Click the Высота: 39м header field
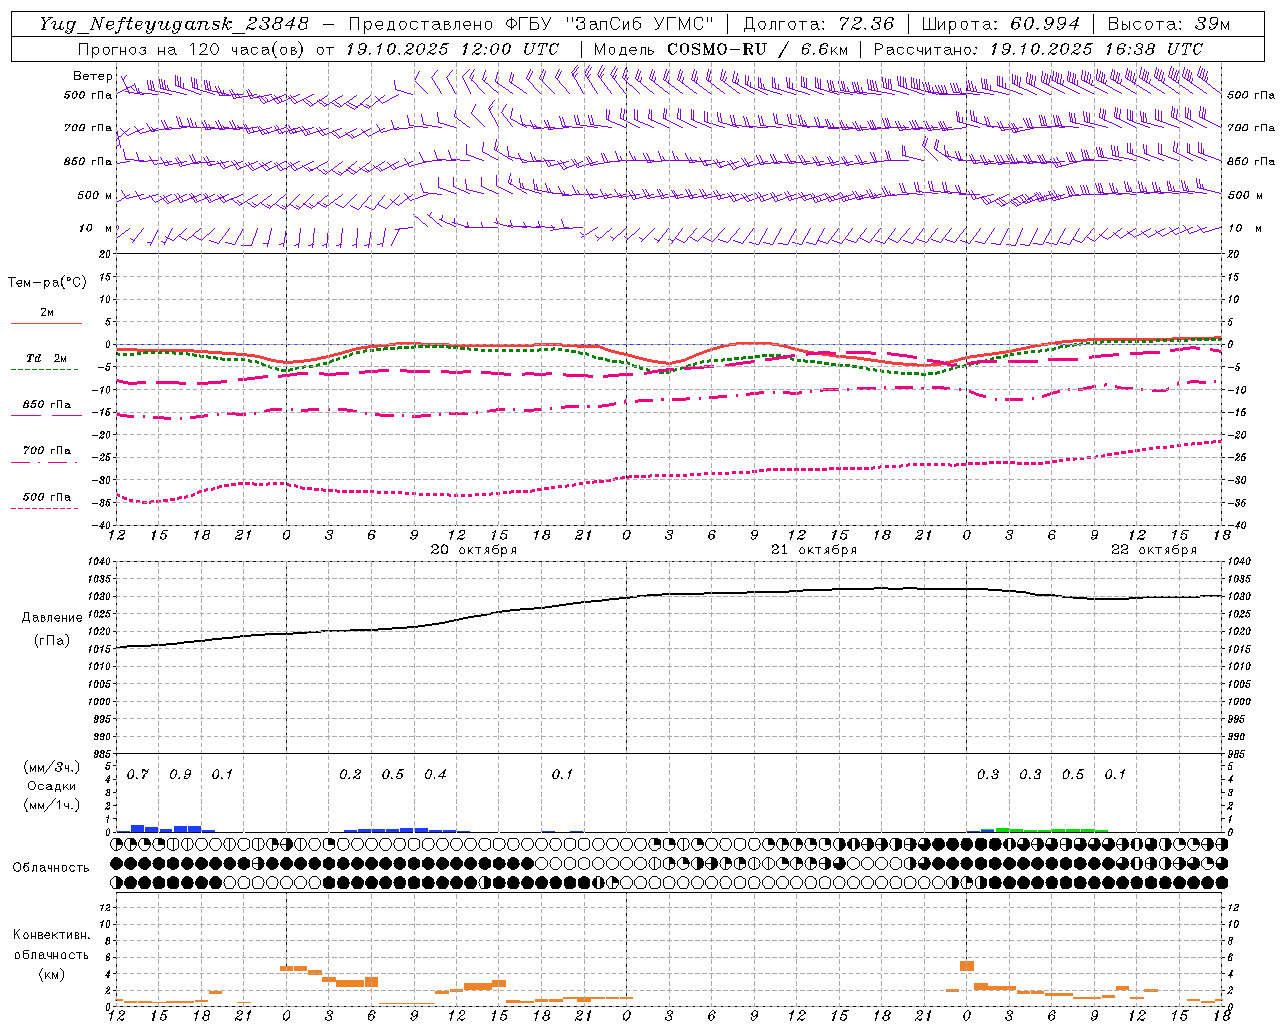This screenshot has height=1024, width=1280. [x=1169, y=24]
